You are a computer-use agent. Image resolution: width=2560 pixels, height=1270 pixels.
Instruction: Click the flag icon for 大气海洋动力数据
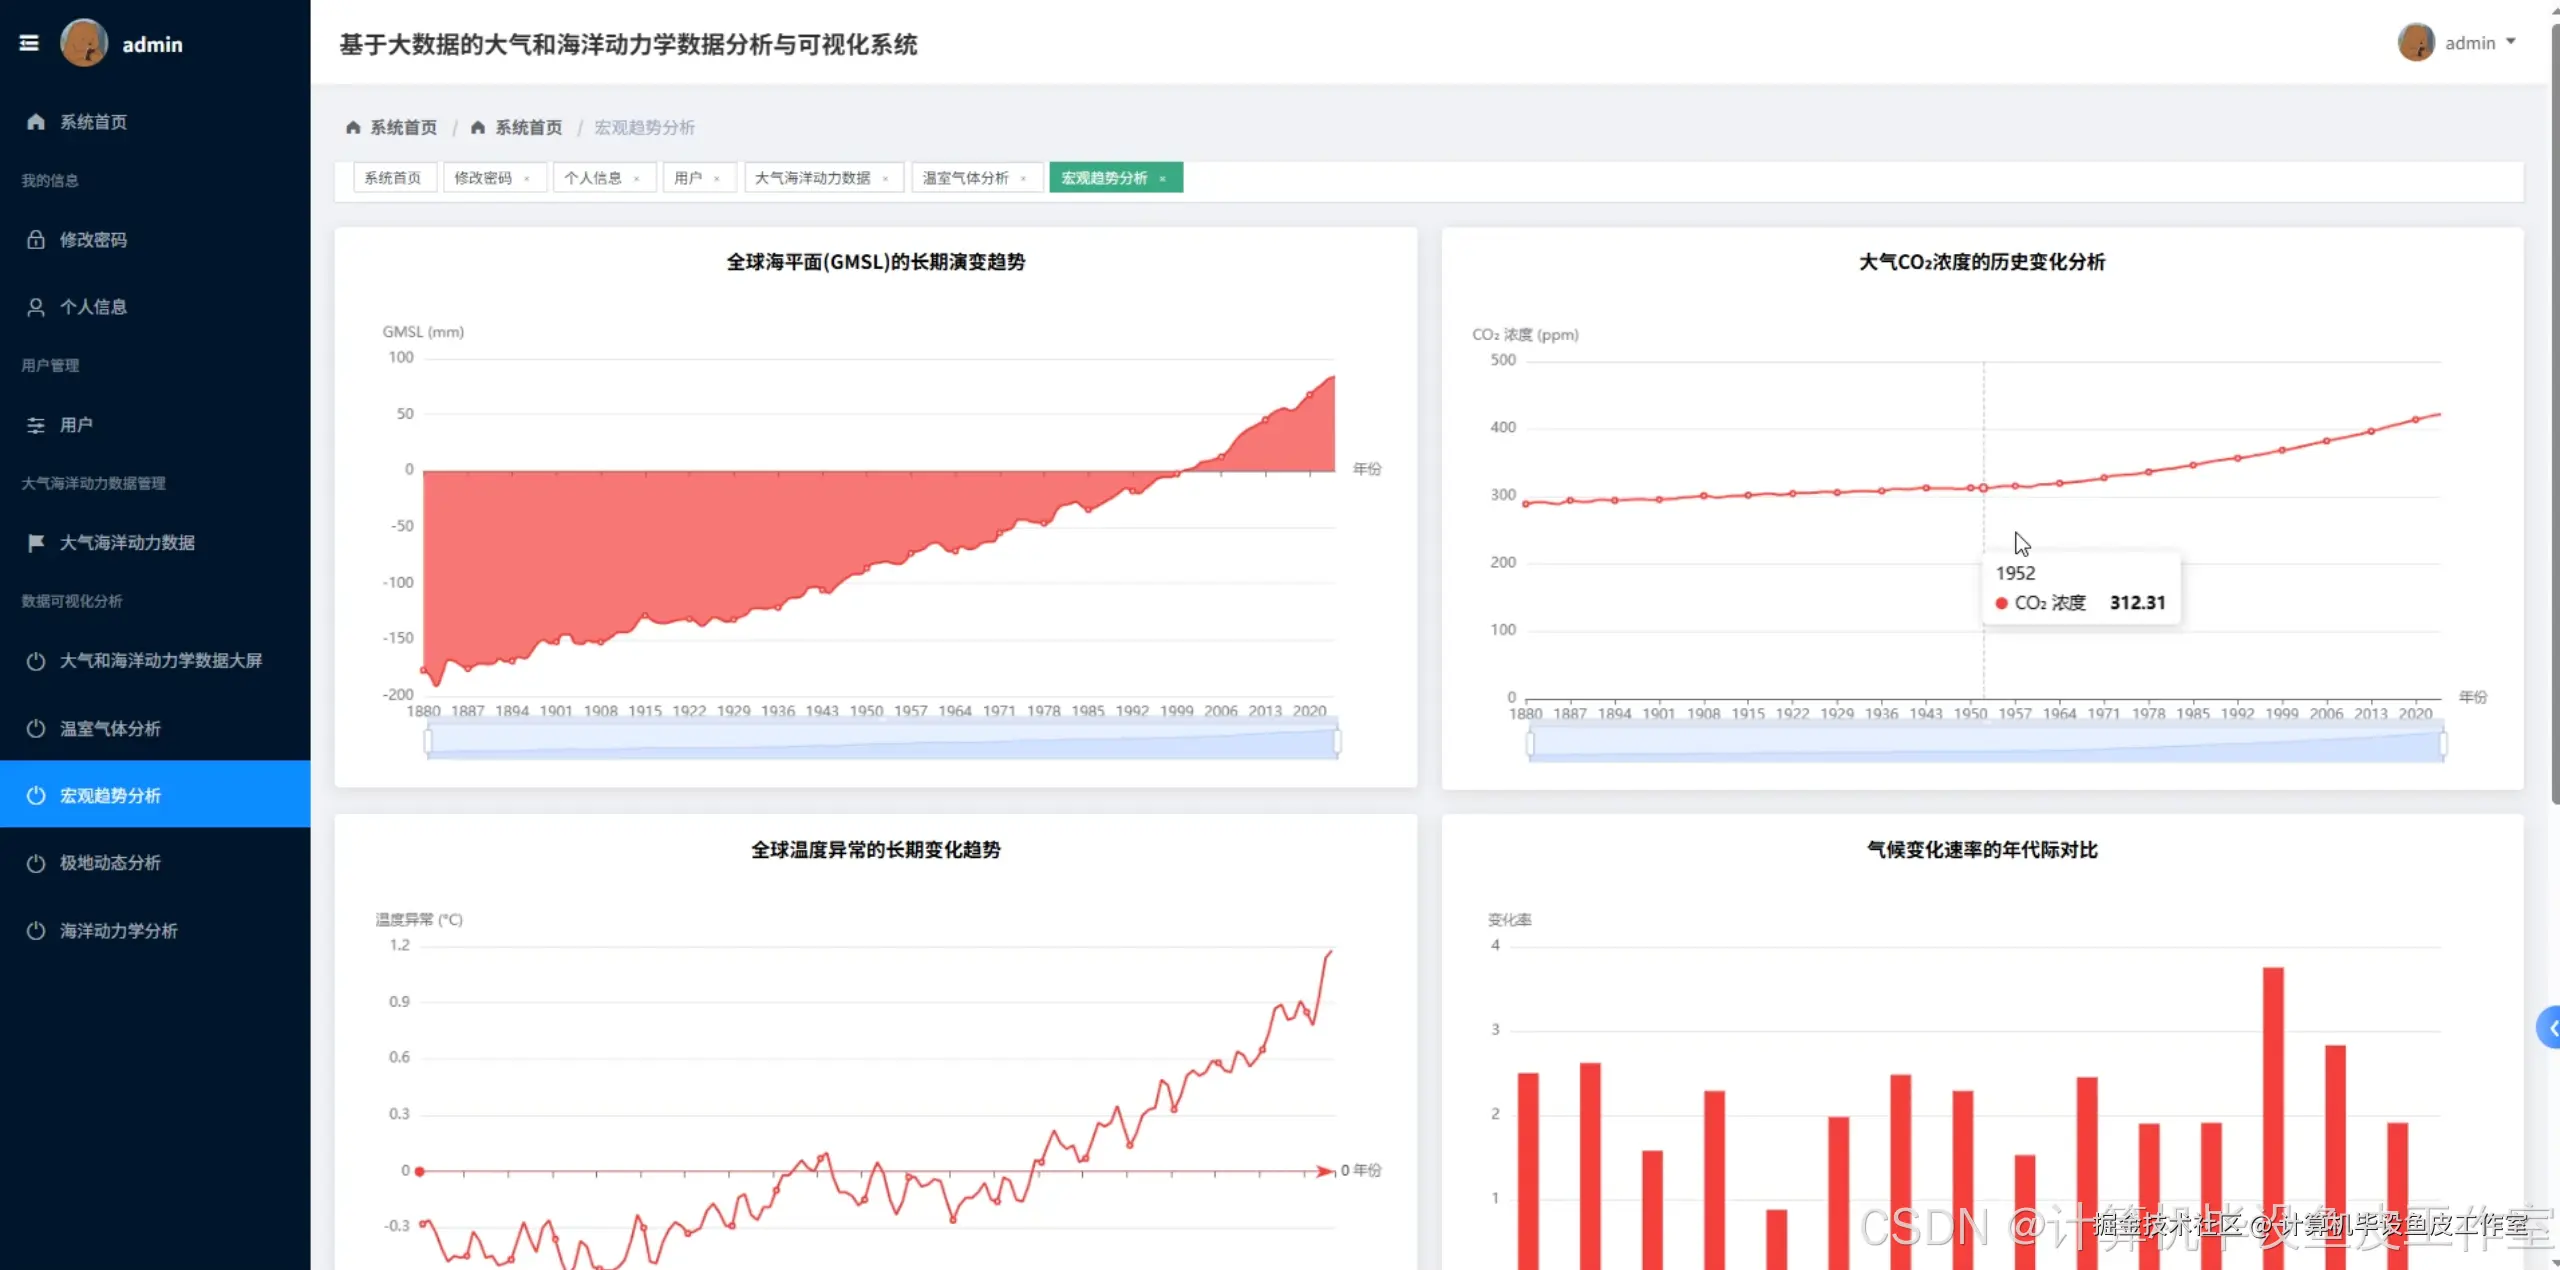point(36,543)
